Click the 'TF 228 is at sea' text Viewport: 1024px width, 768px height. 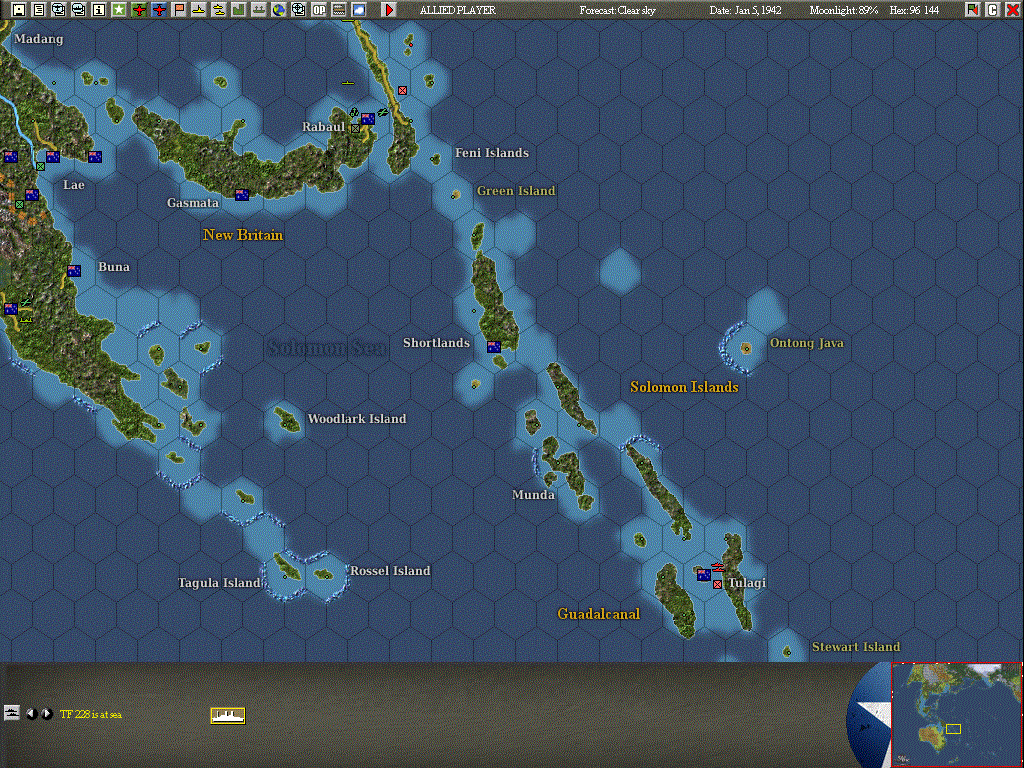click(x=91, y=714)
